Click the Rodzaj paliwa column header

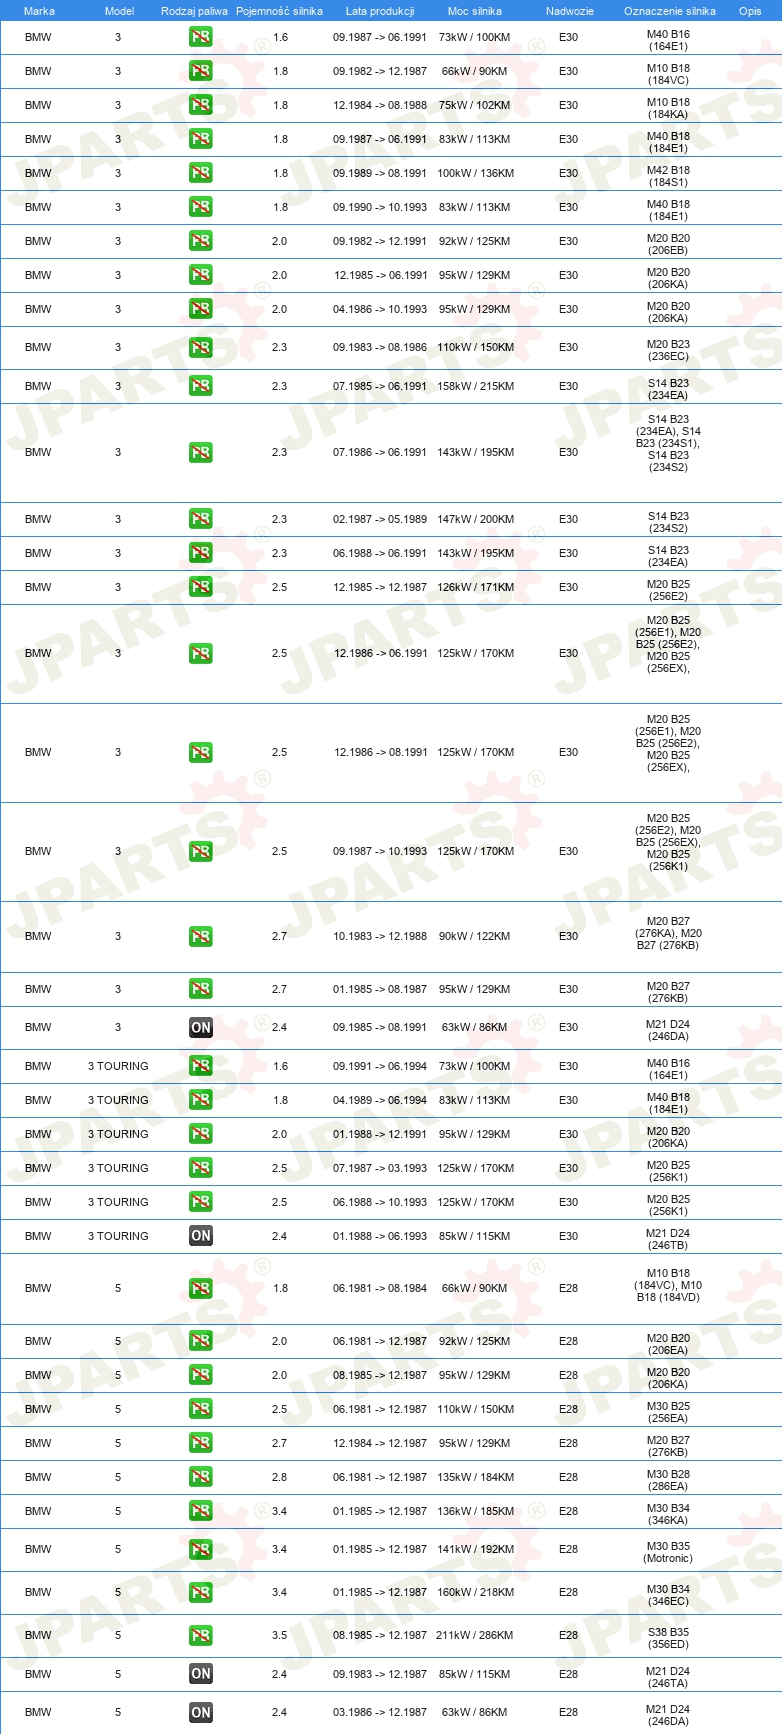pyautogui.click(x=194, y=11)
